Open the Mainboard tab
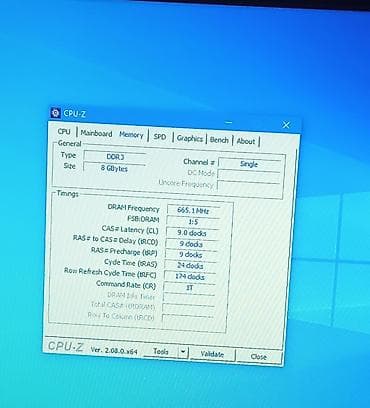Viewport: 370px width, 408px height. (96, 133)
